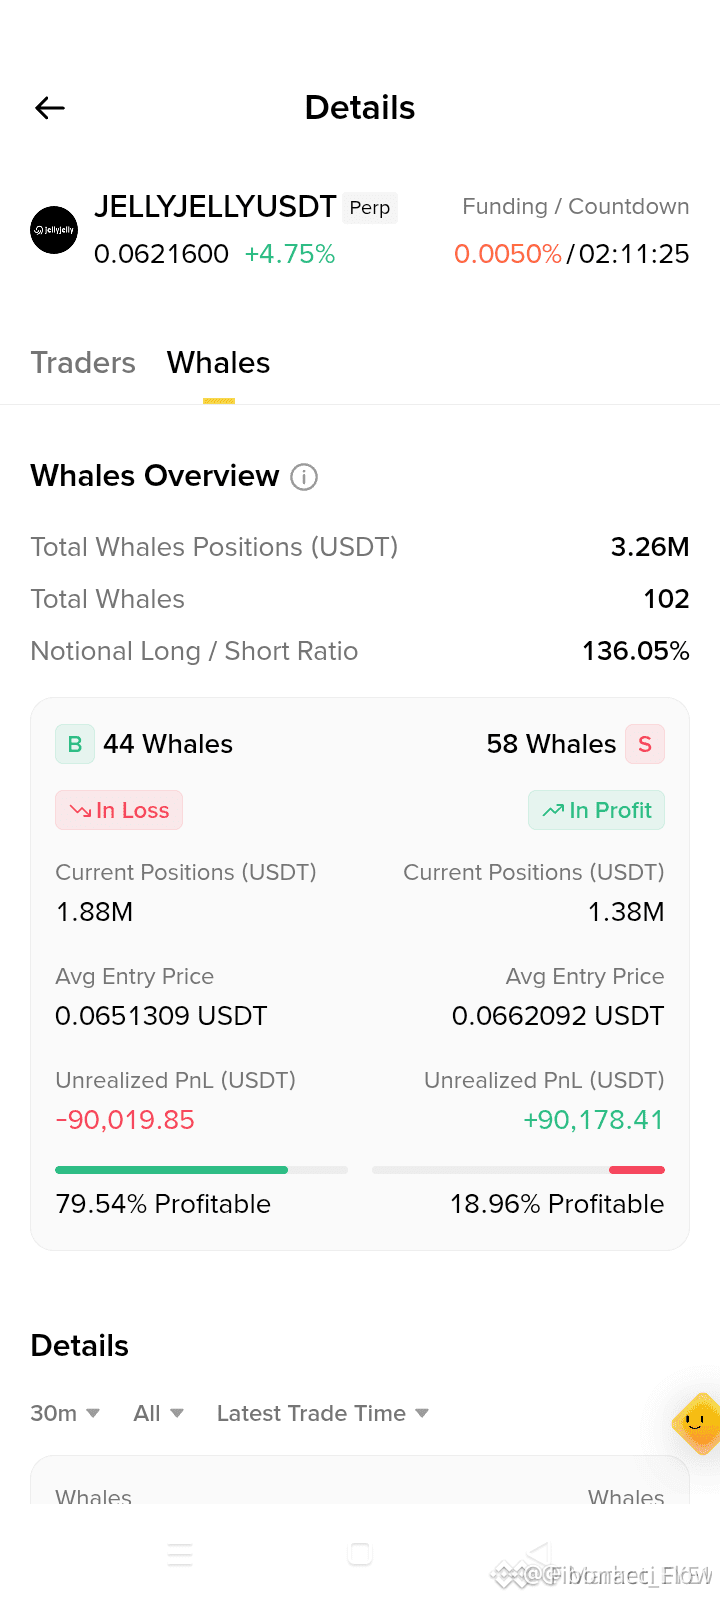
Task: Tap the In Profit tag
Action: tap(596, 810)
